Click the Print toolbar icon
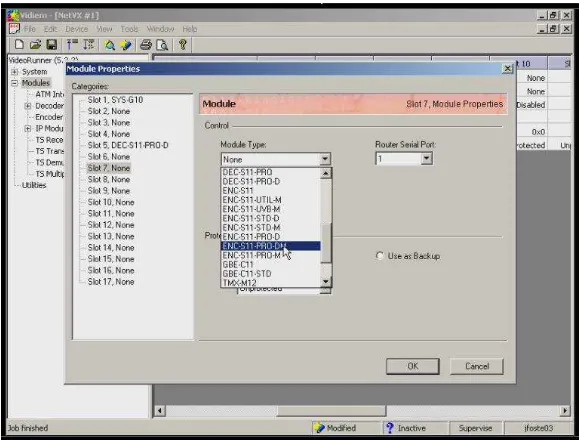Screen dimensions: 582x440 (146, 45)
